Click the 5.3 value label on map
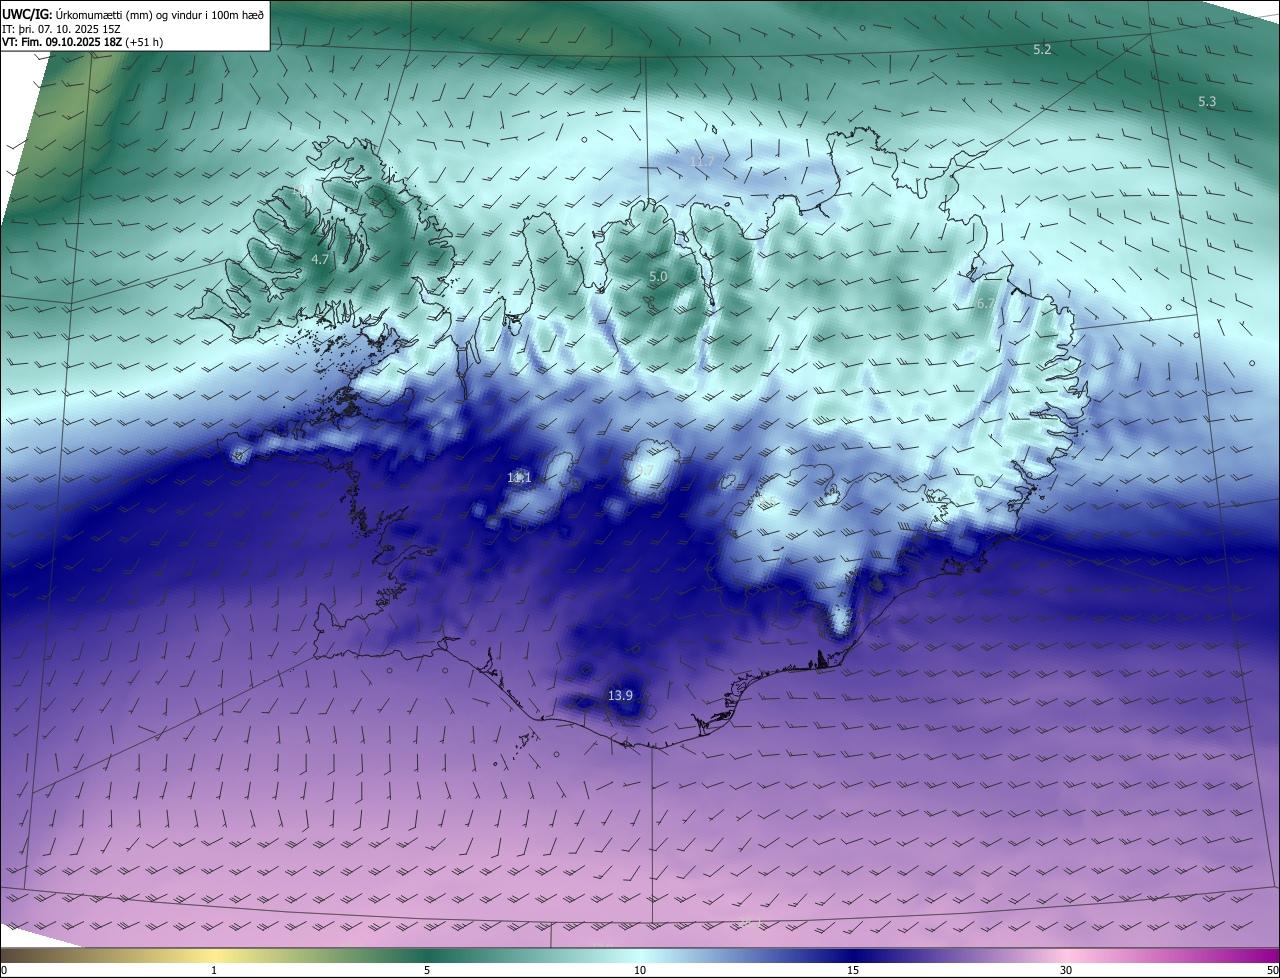Screen dimensions: 1280x978 click(x=1207, y=101)
